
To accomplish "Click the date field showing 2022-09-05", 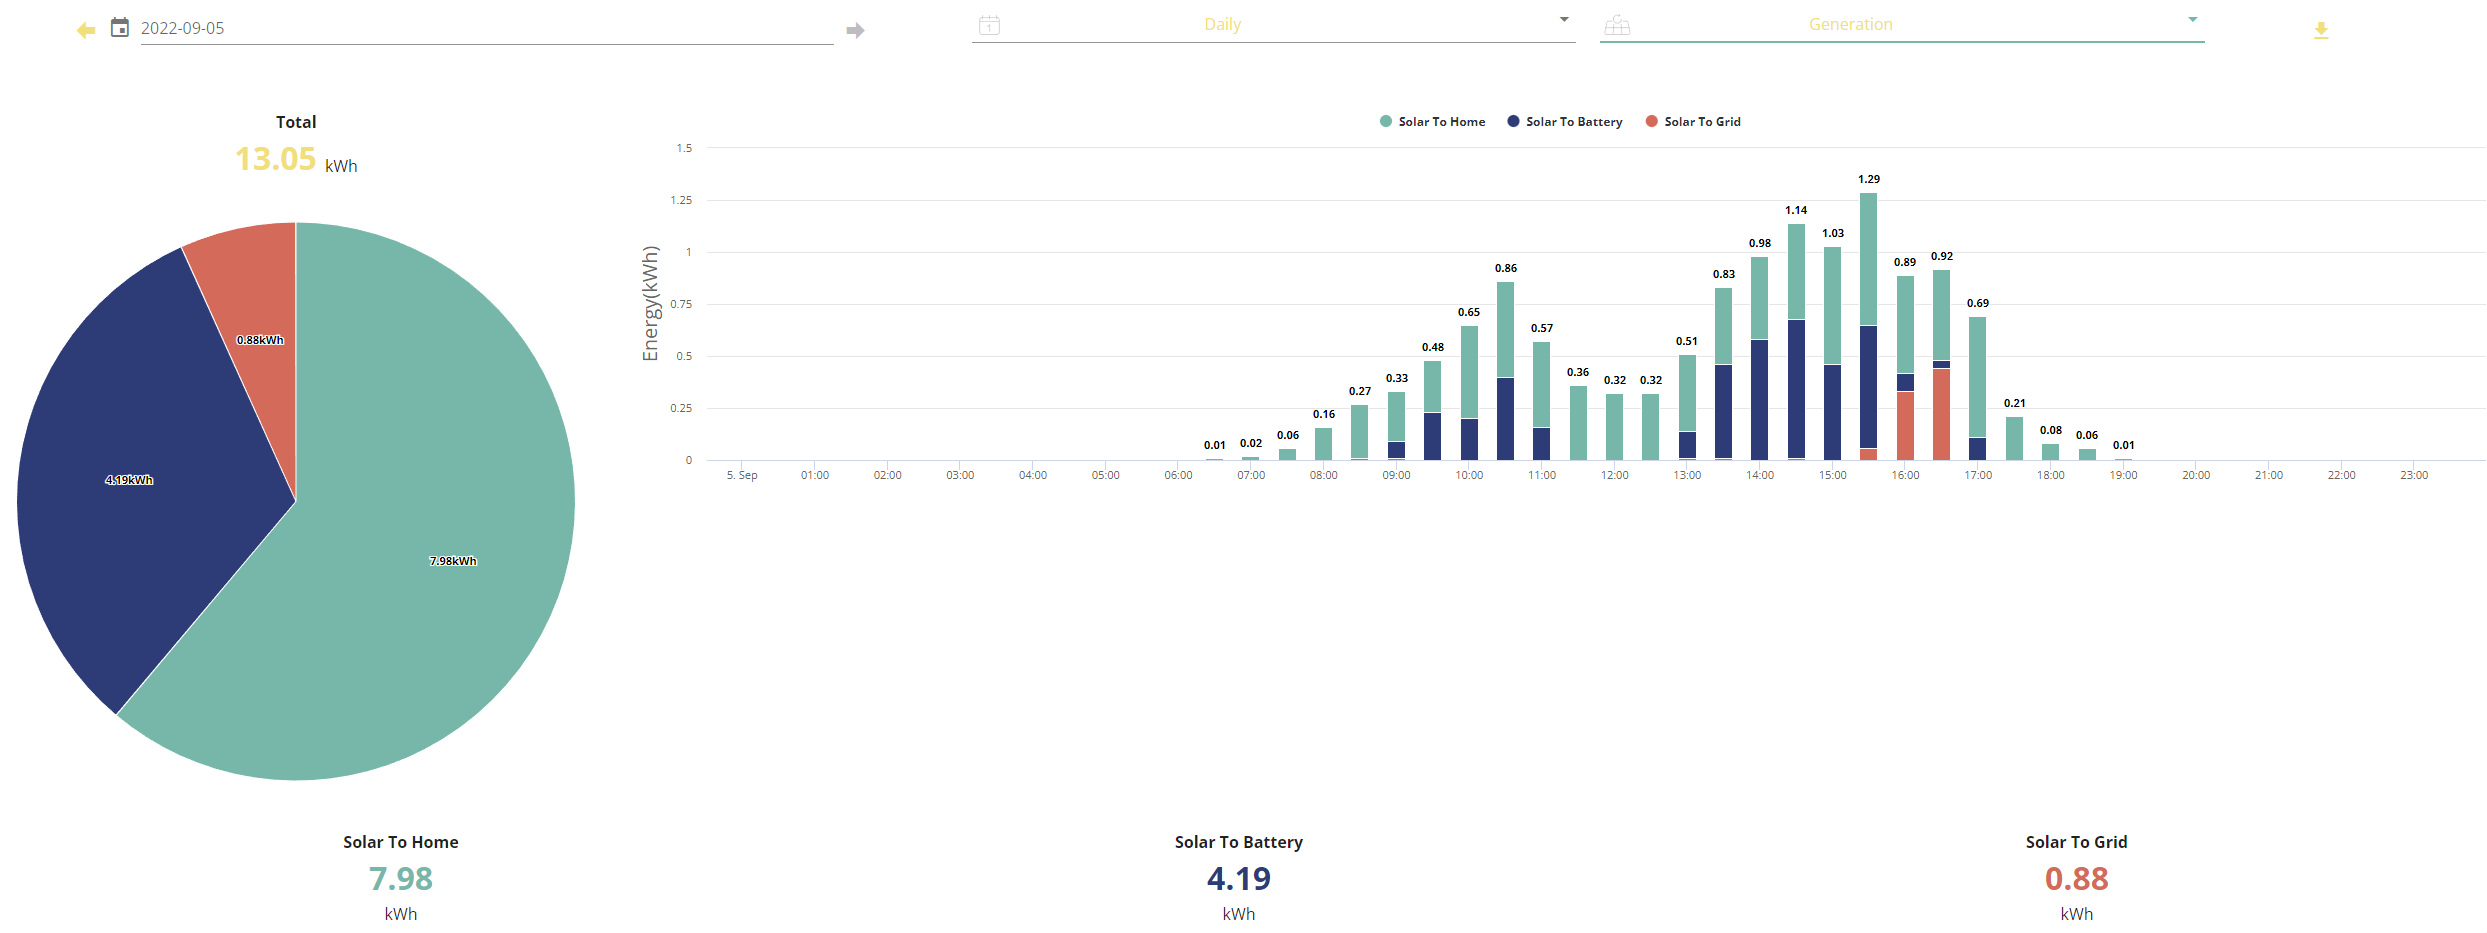I will coord(486,28).
